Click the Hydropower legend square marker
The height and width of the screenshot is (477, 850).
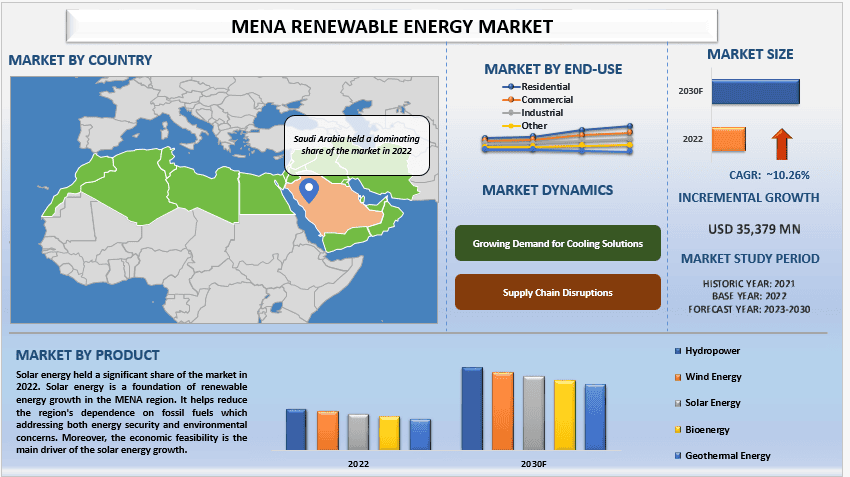[x=678, y=351]
